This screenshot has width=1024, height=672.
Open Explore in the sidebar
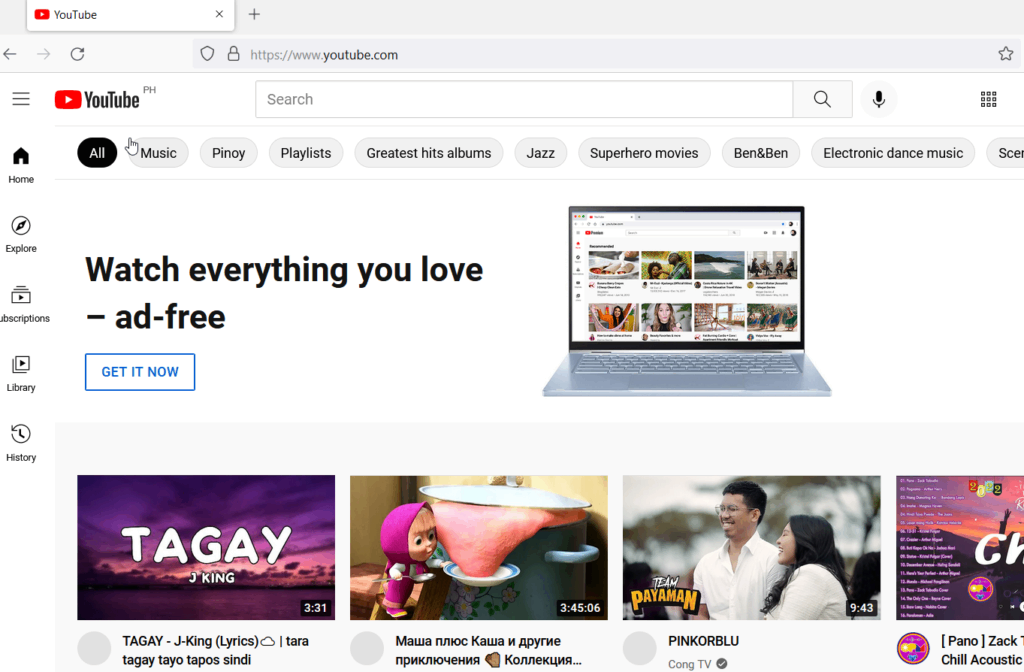pos(21,234)
